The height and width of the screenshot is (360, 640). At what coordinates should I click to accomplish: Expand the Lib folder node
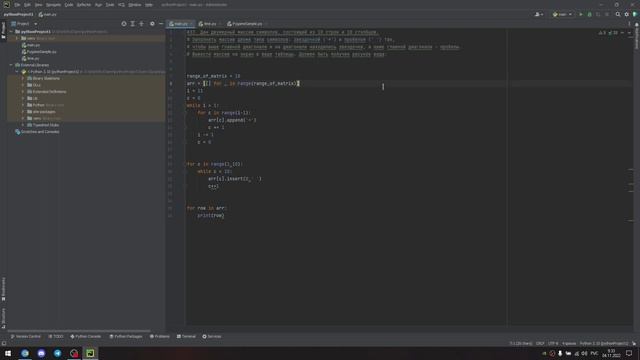(x=23, y=98)
